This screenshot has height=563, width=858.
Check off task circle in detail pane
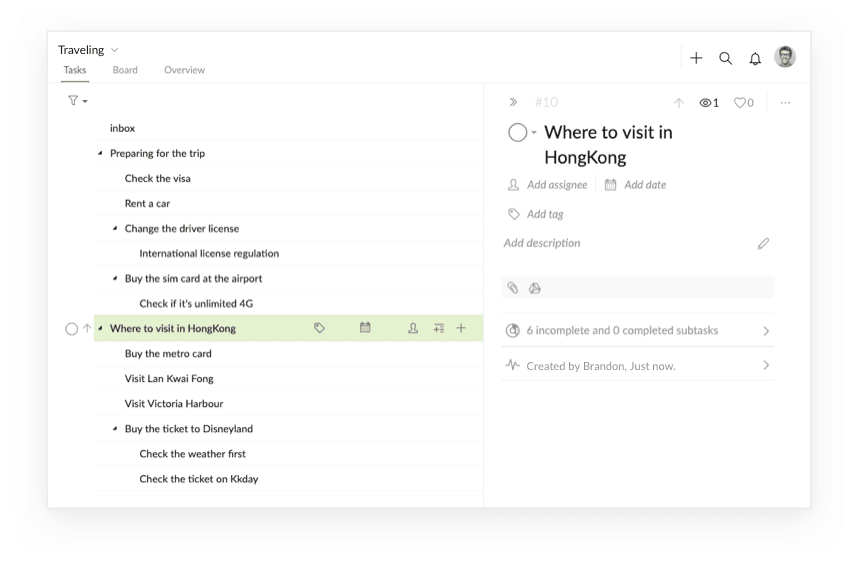tap(517, 132)
